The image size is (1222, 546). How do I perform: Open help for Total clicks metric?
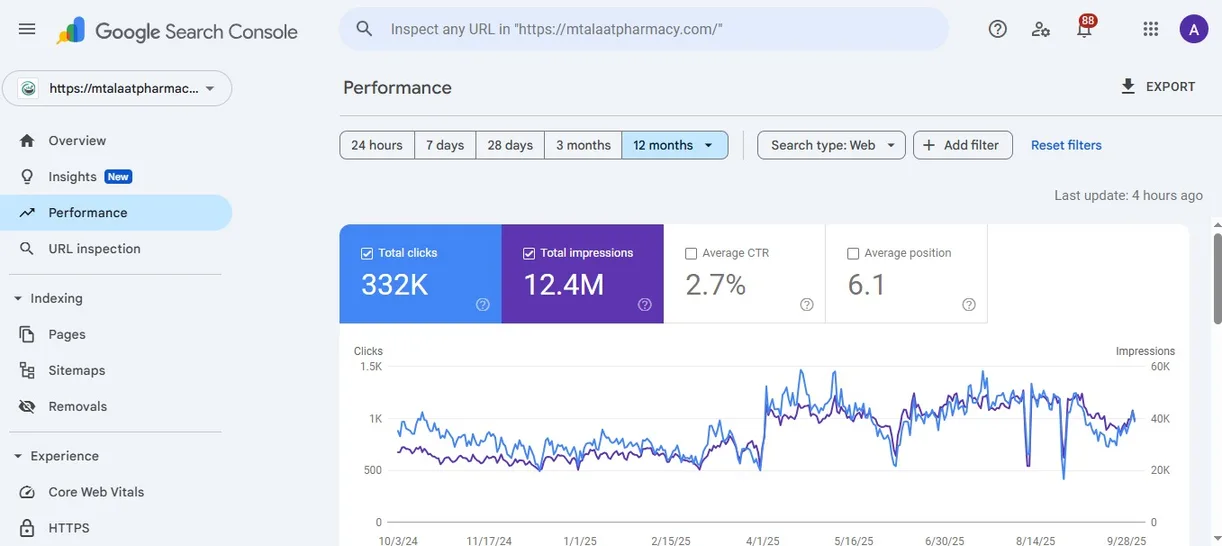tap(483, 305)
